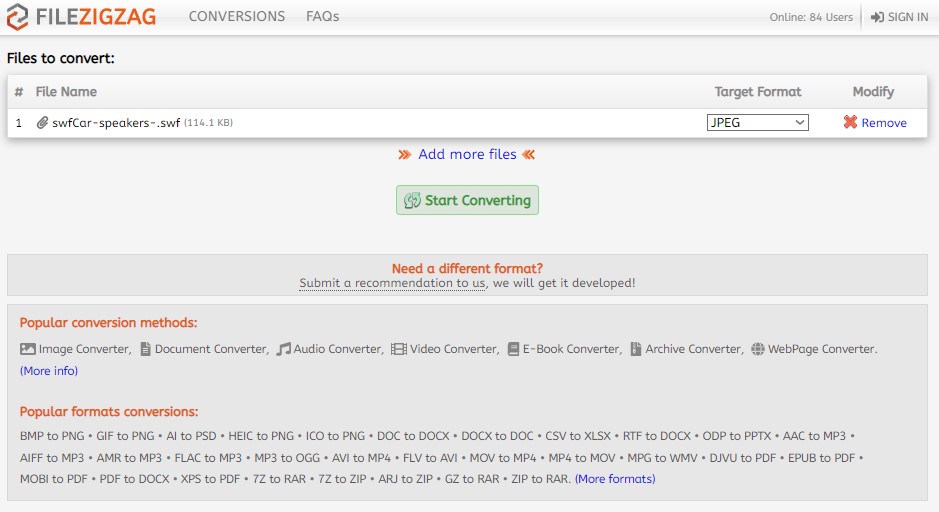Screen dimensions: 939x512
Task: Click 7Z to ZIP conversion
Action: click(342, 479)
